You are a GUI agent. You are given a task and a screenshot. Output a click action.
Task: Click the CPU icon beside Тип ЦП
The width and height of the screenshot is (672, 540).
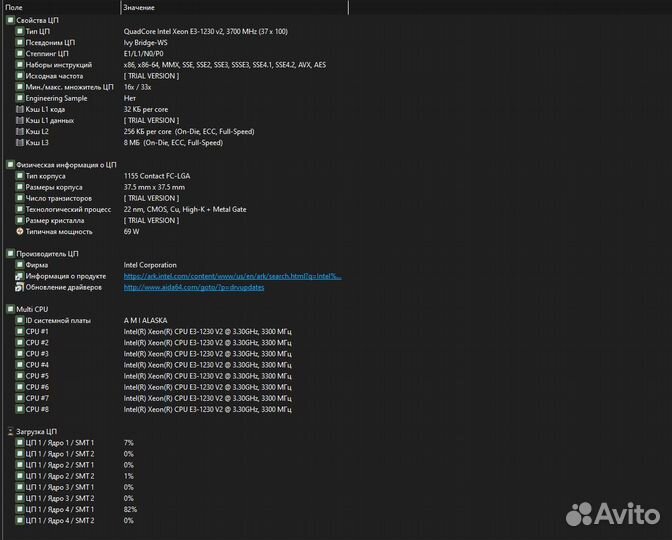[x=19, y=31]
